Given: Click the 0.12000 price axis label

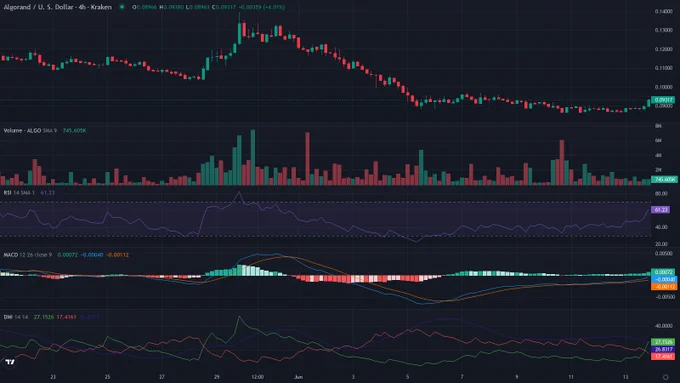Looking at the screenshot, I should (x=664, y=49).
